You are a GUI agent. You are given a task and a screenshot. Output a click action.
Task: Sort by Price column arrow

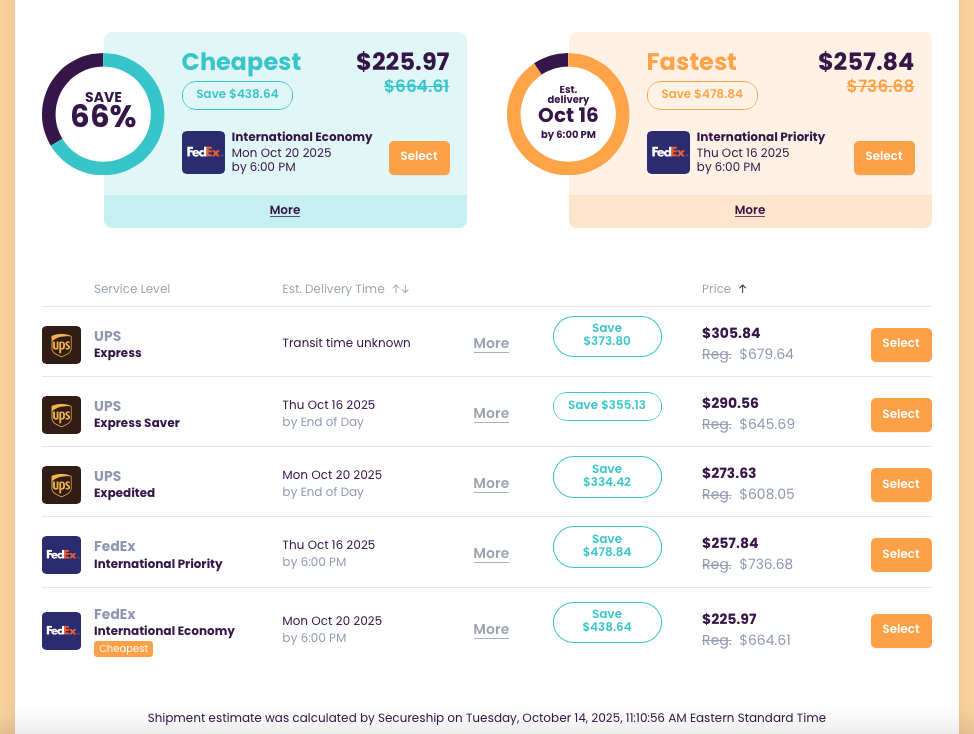742,289
